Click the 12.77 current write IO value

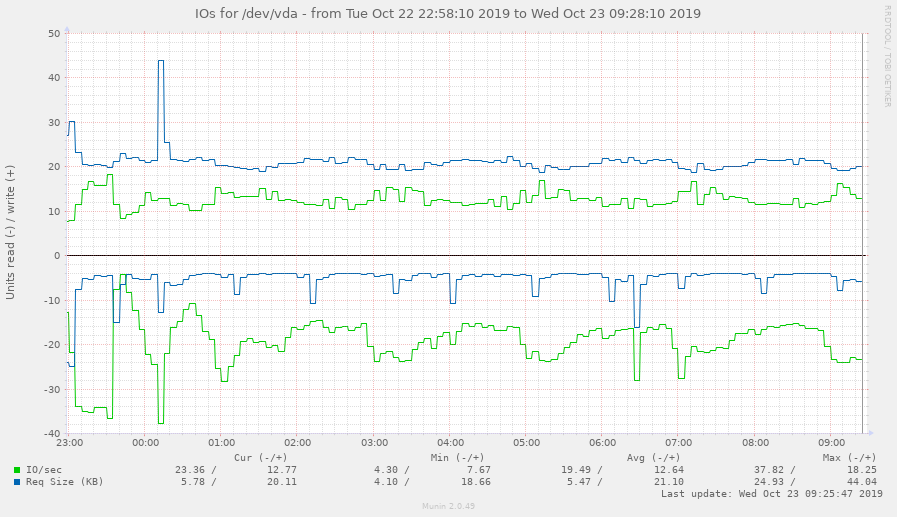point(282,470)
